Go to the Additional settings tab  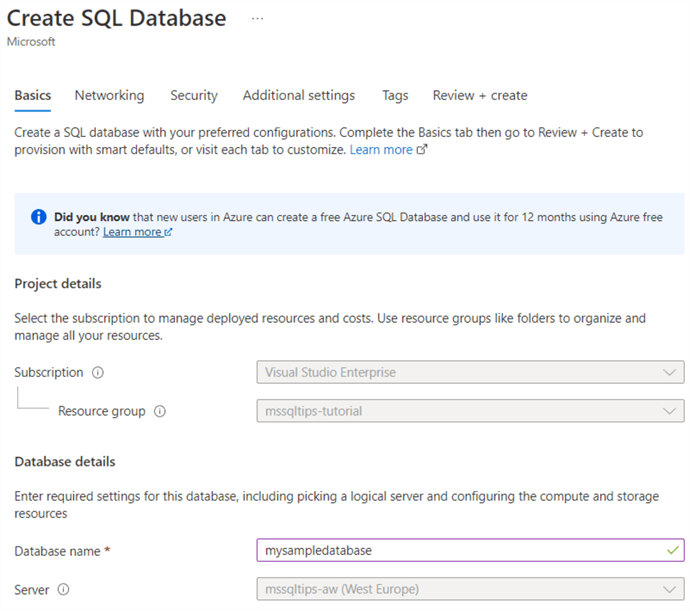point(298,96)
